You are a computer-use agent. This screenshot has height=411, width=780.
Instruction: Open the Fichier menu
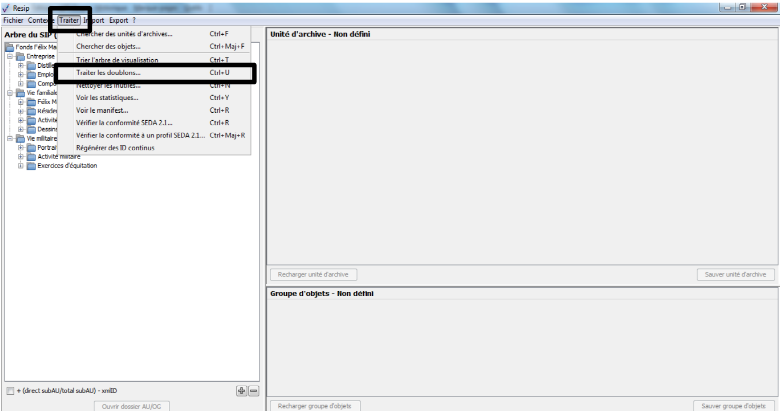pos(13,20)
